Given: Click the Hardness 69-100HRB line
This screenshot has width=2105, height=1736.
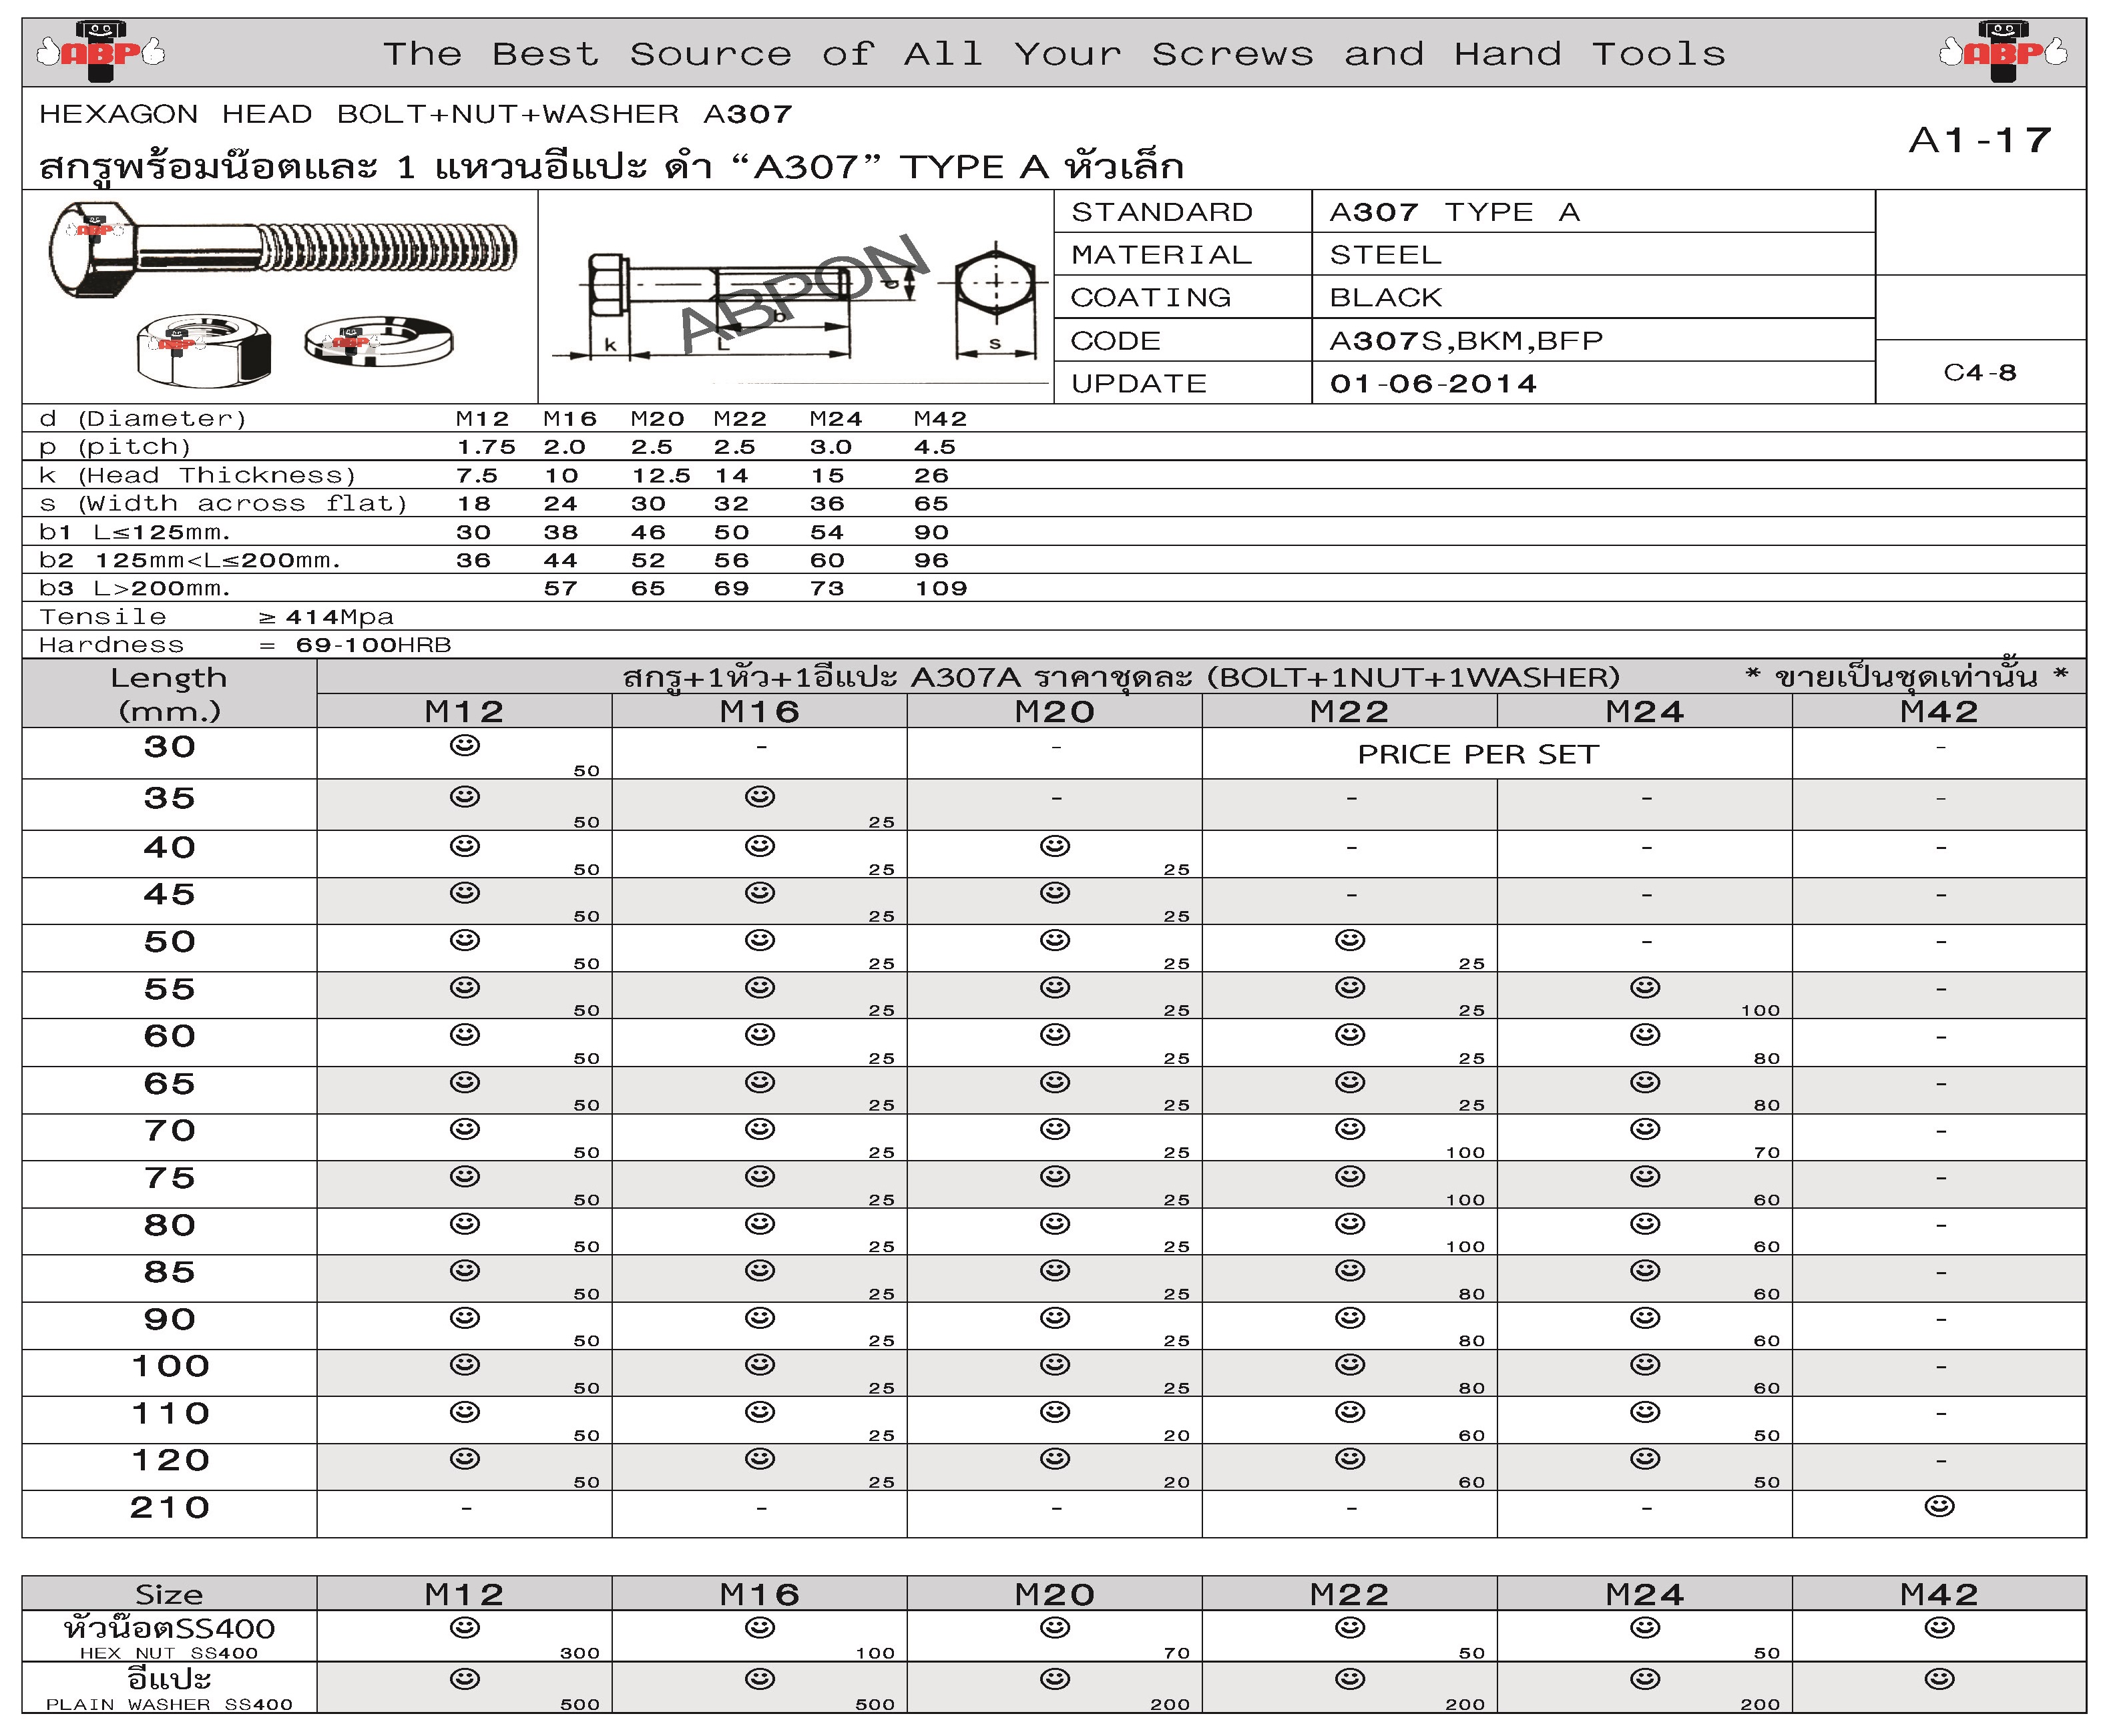Looking at the screenshot, I should pyautogui.click(x=245, y=645).
